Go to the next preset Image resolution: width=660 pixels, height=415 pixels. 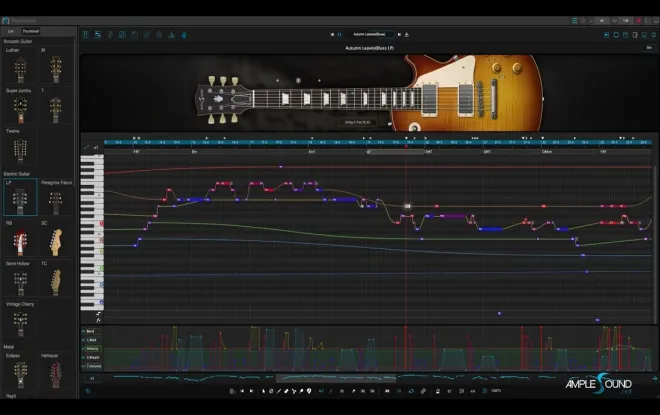coord(399,35)
